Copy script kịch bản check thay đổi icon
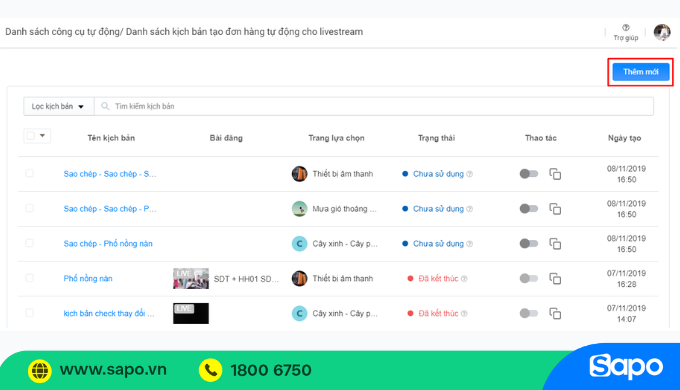The image size is (680, 390). [555, 313]
